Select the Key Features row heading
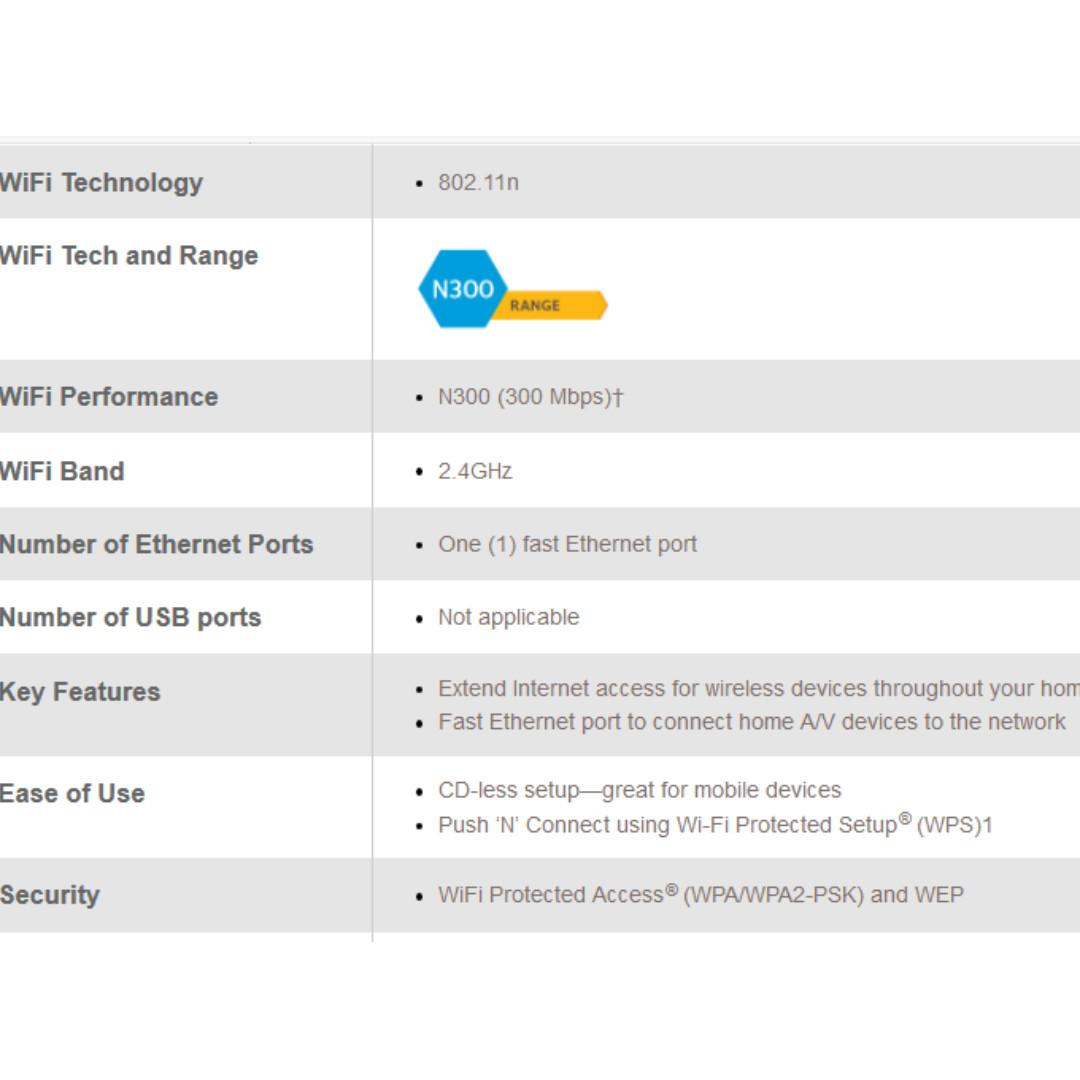 point(80,692)
